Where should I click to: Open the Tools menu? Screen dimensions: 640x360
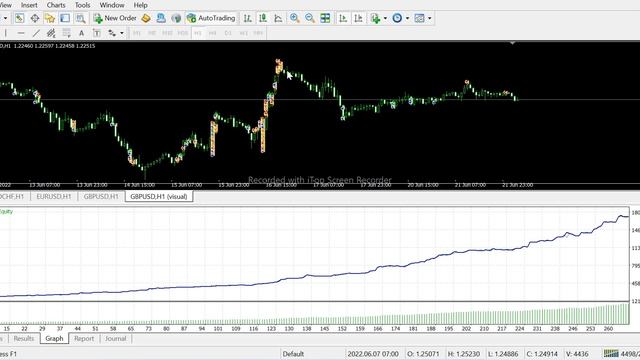82,5
